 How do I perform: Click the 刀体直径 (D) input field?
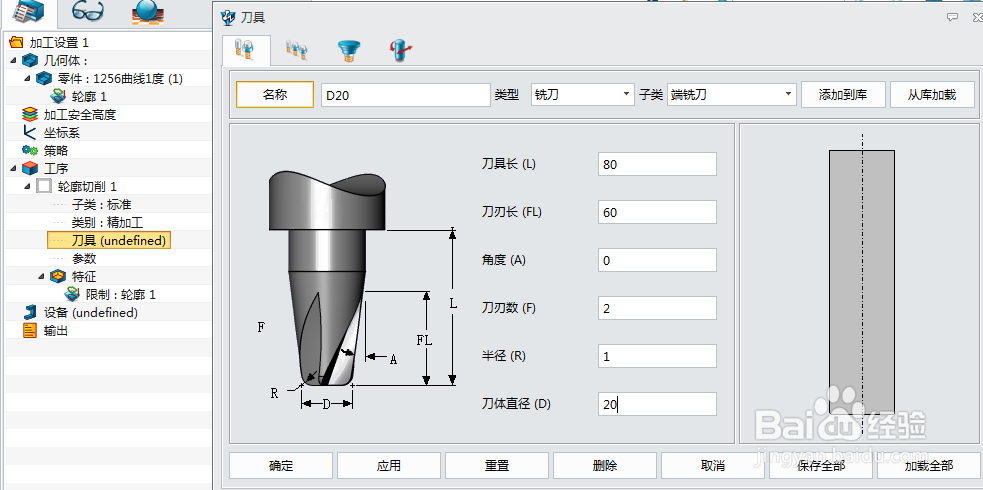(x=657, y=404)
